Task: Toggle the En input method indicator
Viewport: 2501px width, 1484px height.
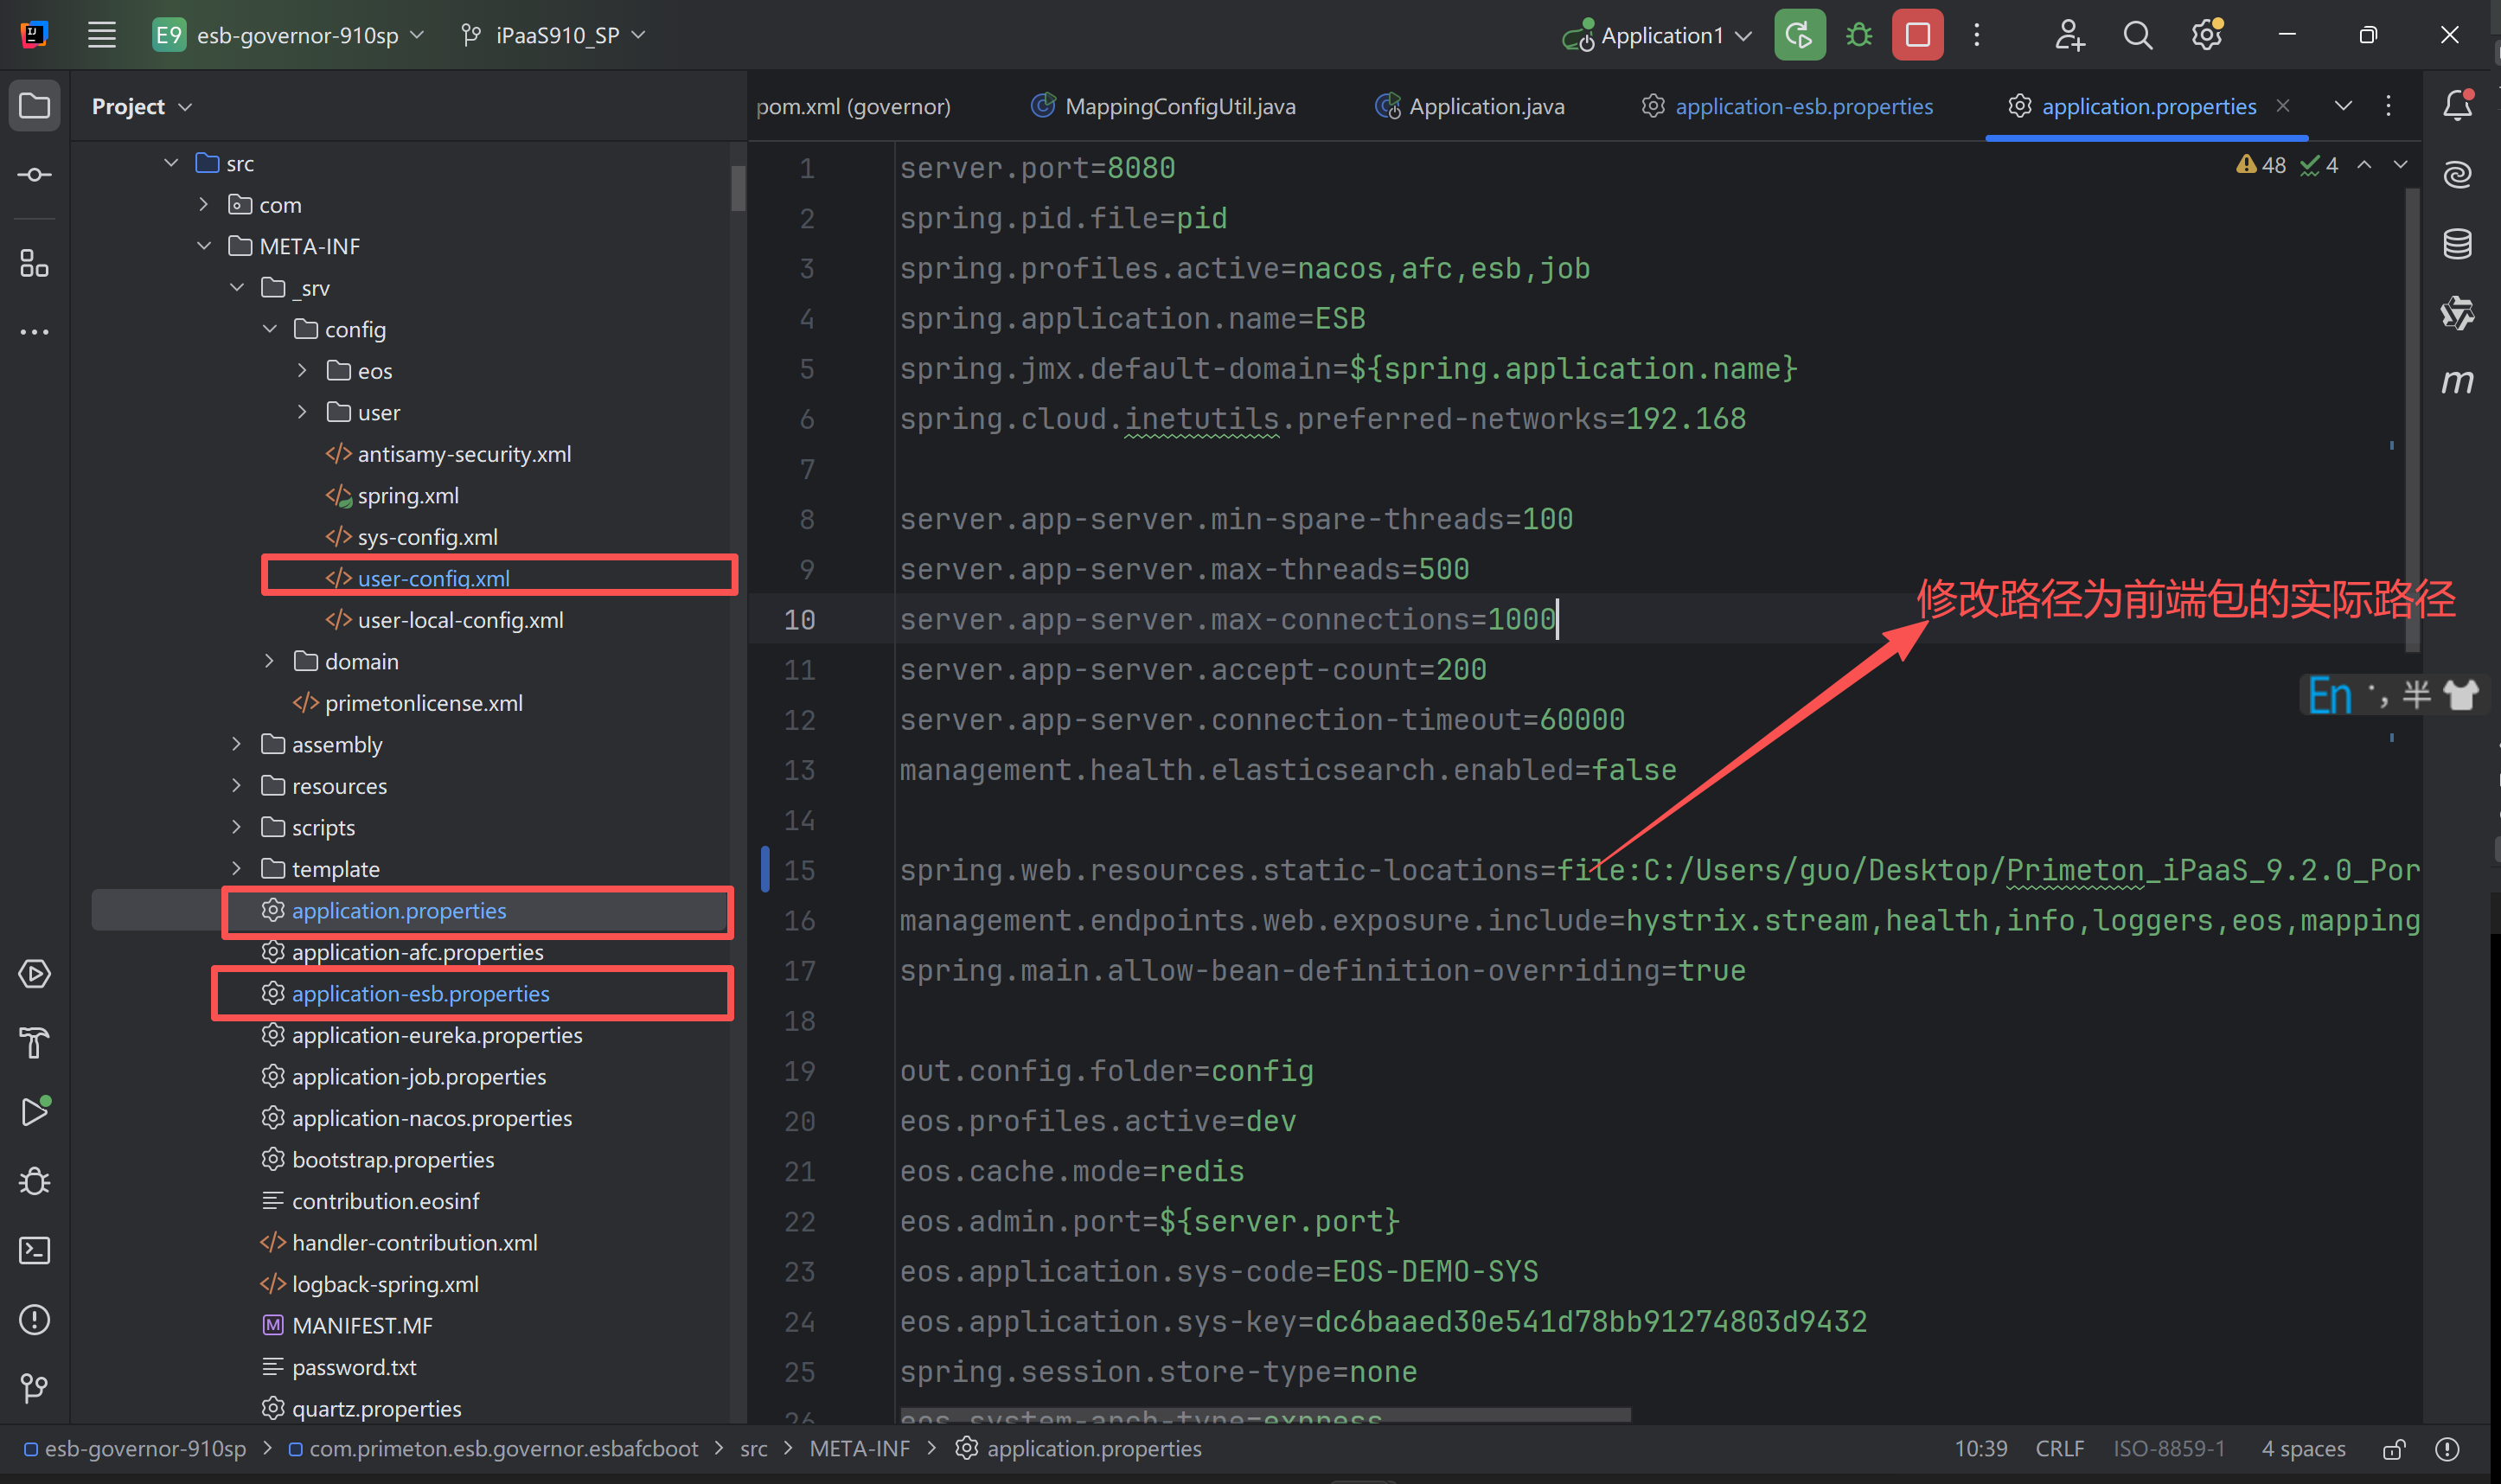Action: [x=2328, y=695]
